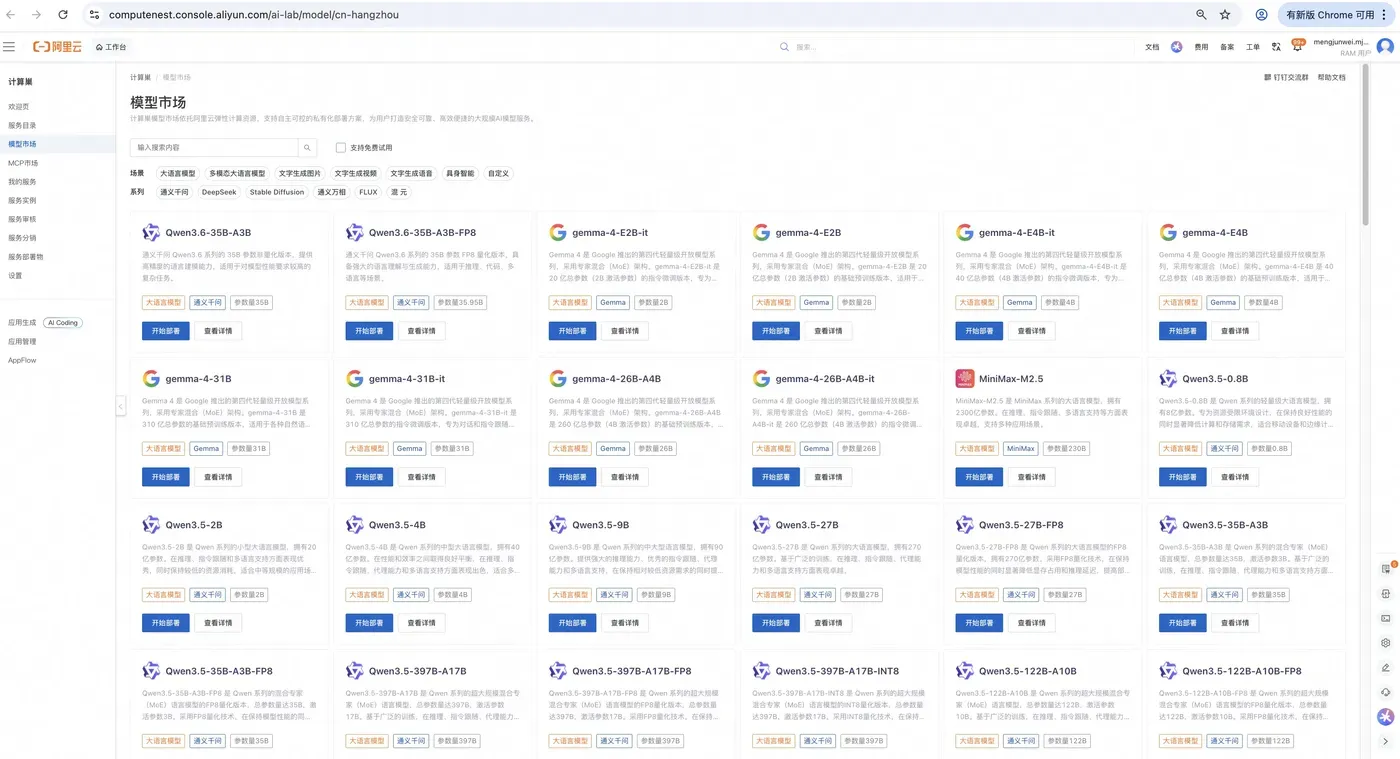
Task: Collapse the right rail with the chevron
Action: (x=1386, y=742)
